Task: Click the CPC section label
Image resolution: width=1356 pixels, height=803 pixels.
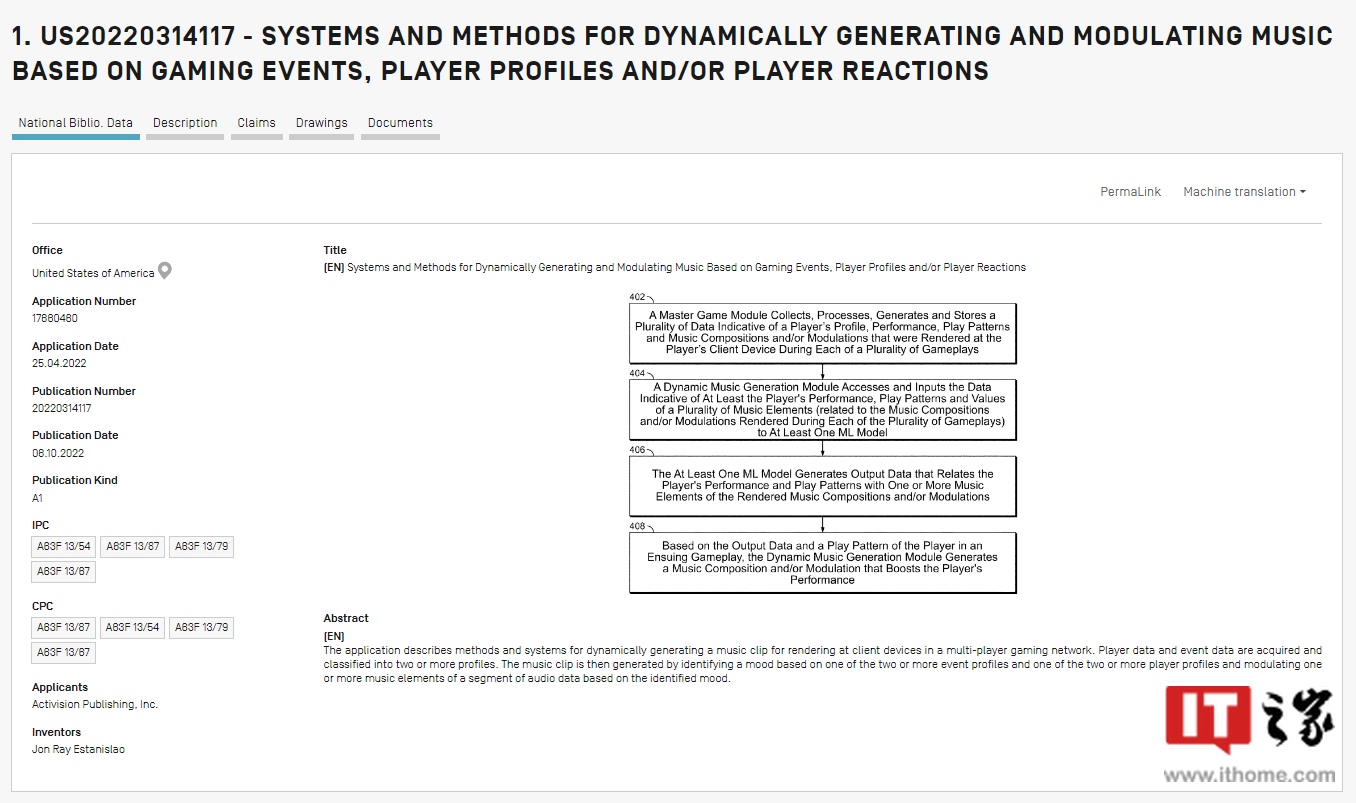Action: point(43,606)
